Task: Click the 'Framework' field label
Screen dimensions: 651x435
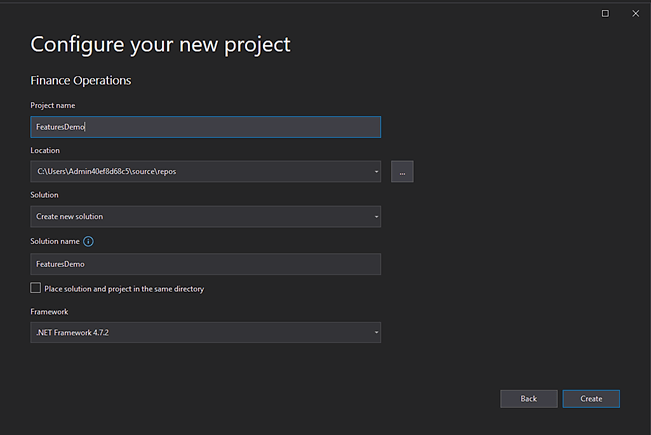Action: point(49,311)
